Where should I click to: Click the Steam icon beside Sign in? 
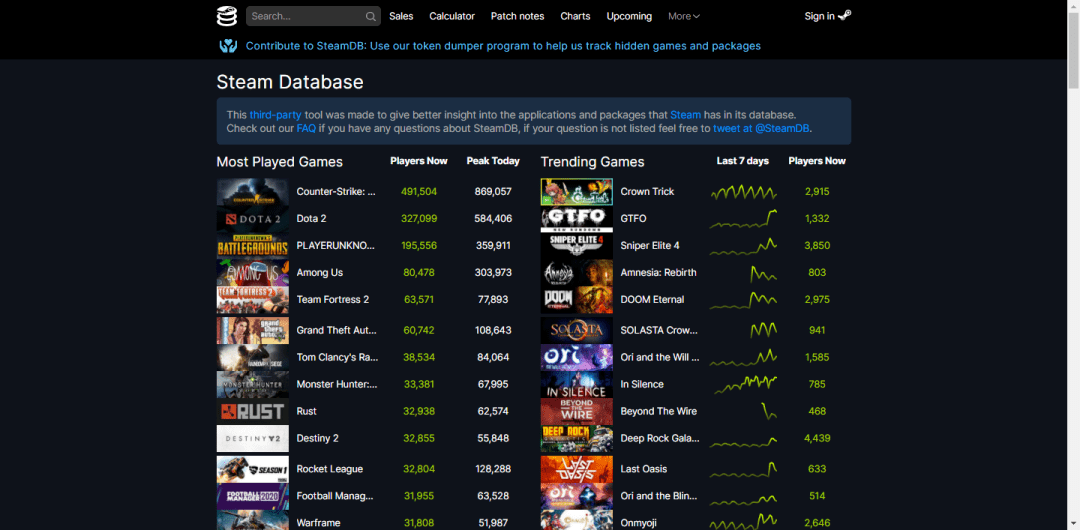[845, 15]
